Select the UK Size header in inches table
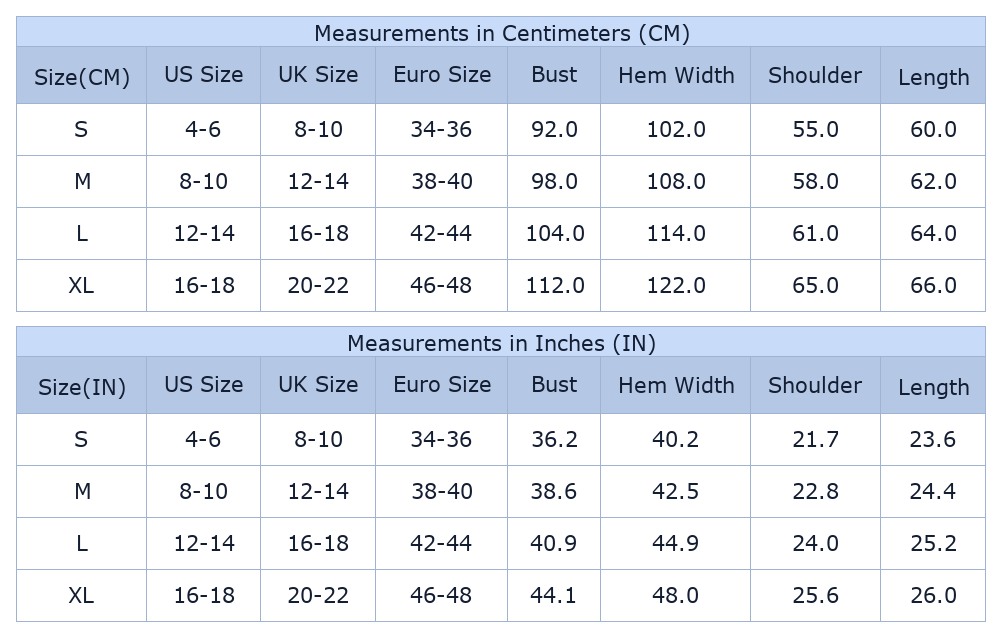The image size is (1001, 642). tap(318, 385)
